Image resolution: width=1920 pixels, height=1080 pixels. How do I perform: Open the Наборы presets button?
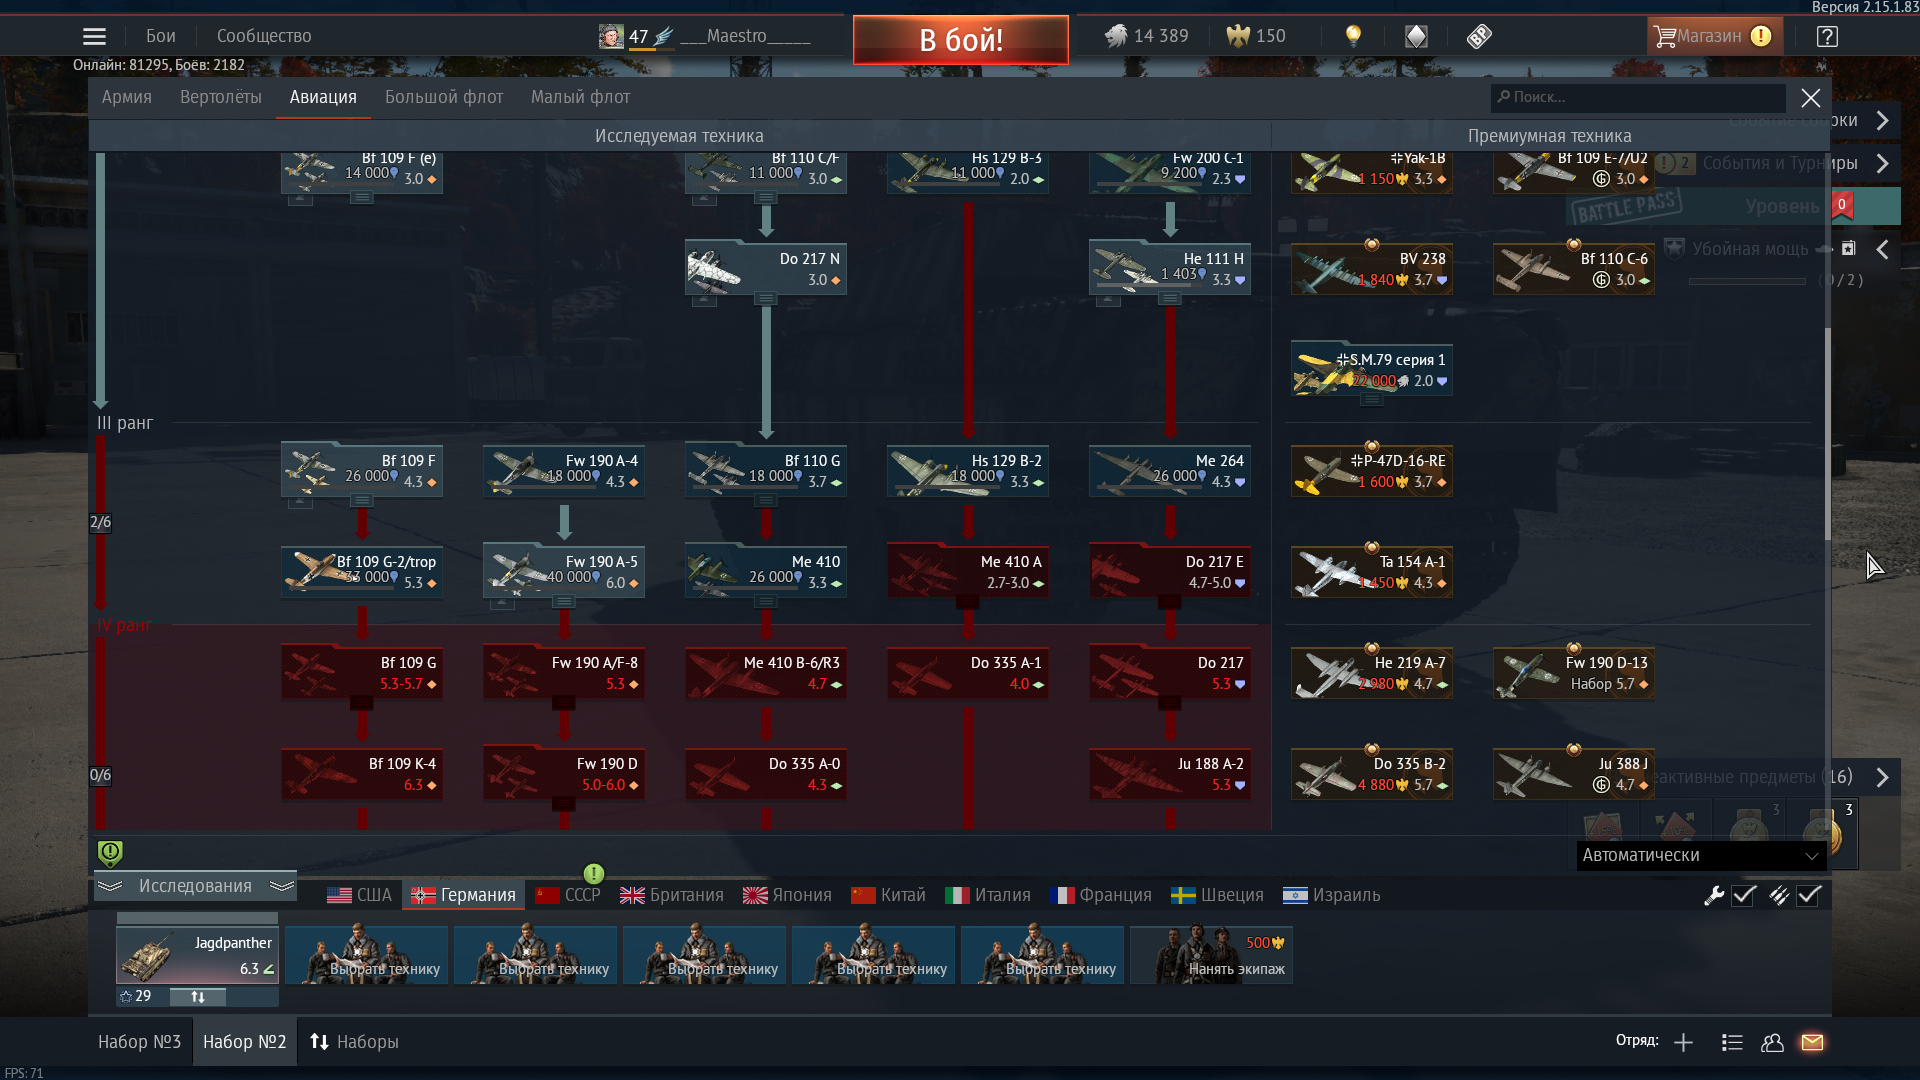[x=354, y=1042]
